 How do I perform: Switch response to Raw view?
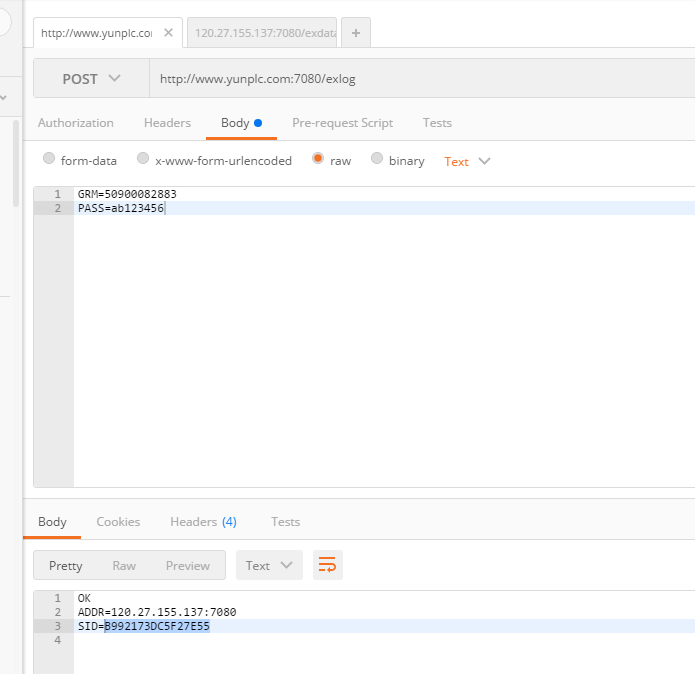click(124, 565)
